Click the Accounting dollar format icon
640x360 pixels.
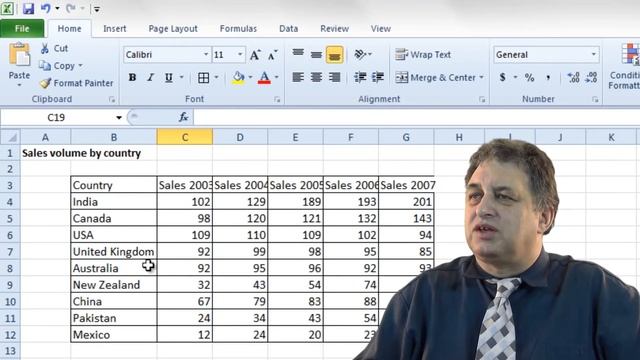[x=502, y=77]
